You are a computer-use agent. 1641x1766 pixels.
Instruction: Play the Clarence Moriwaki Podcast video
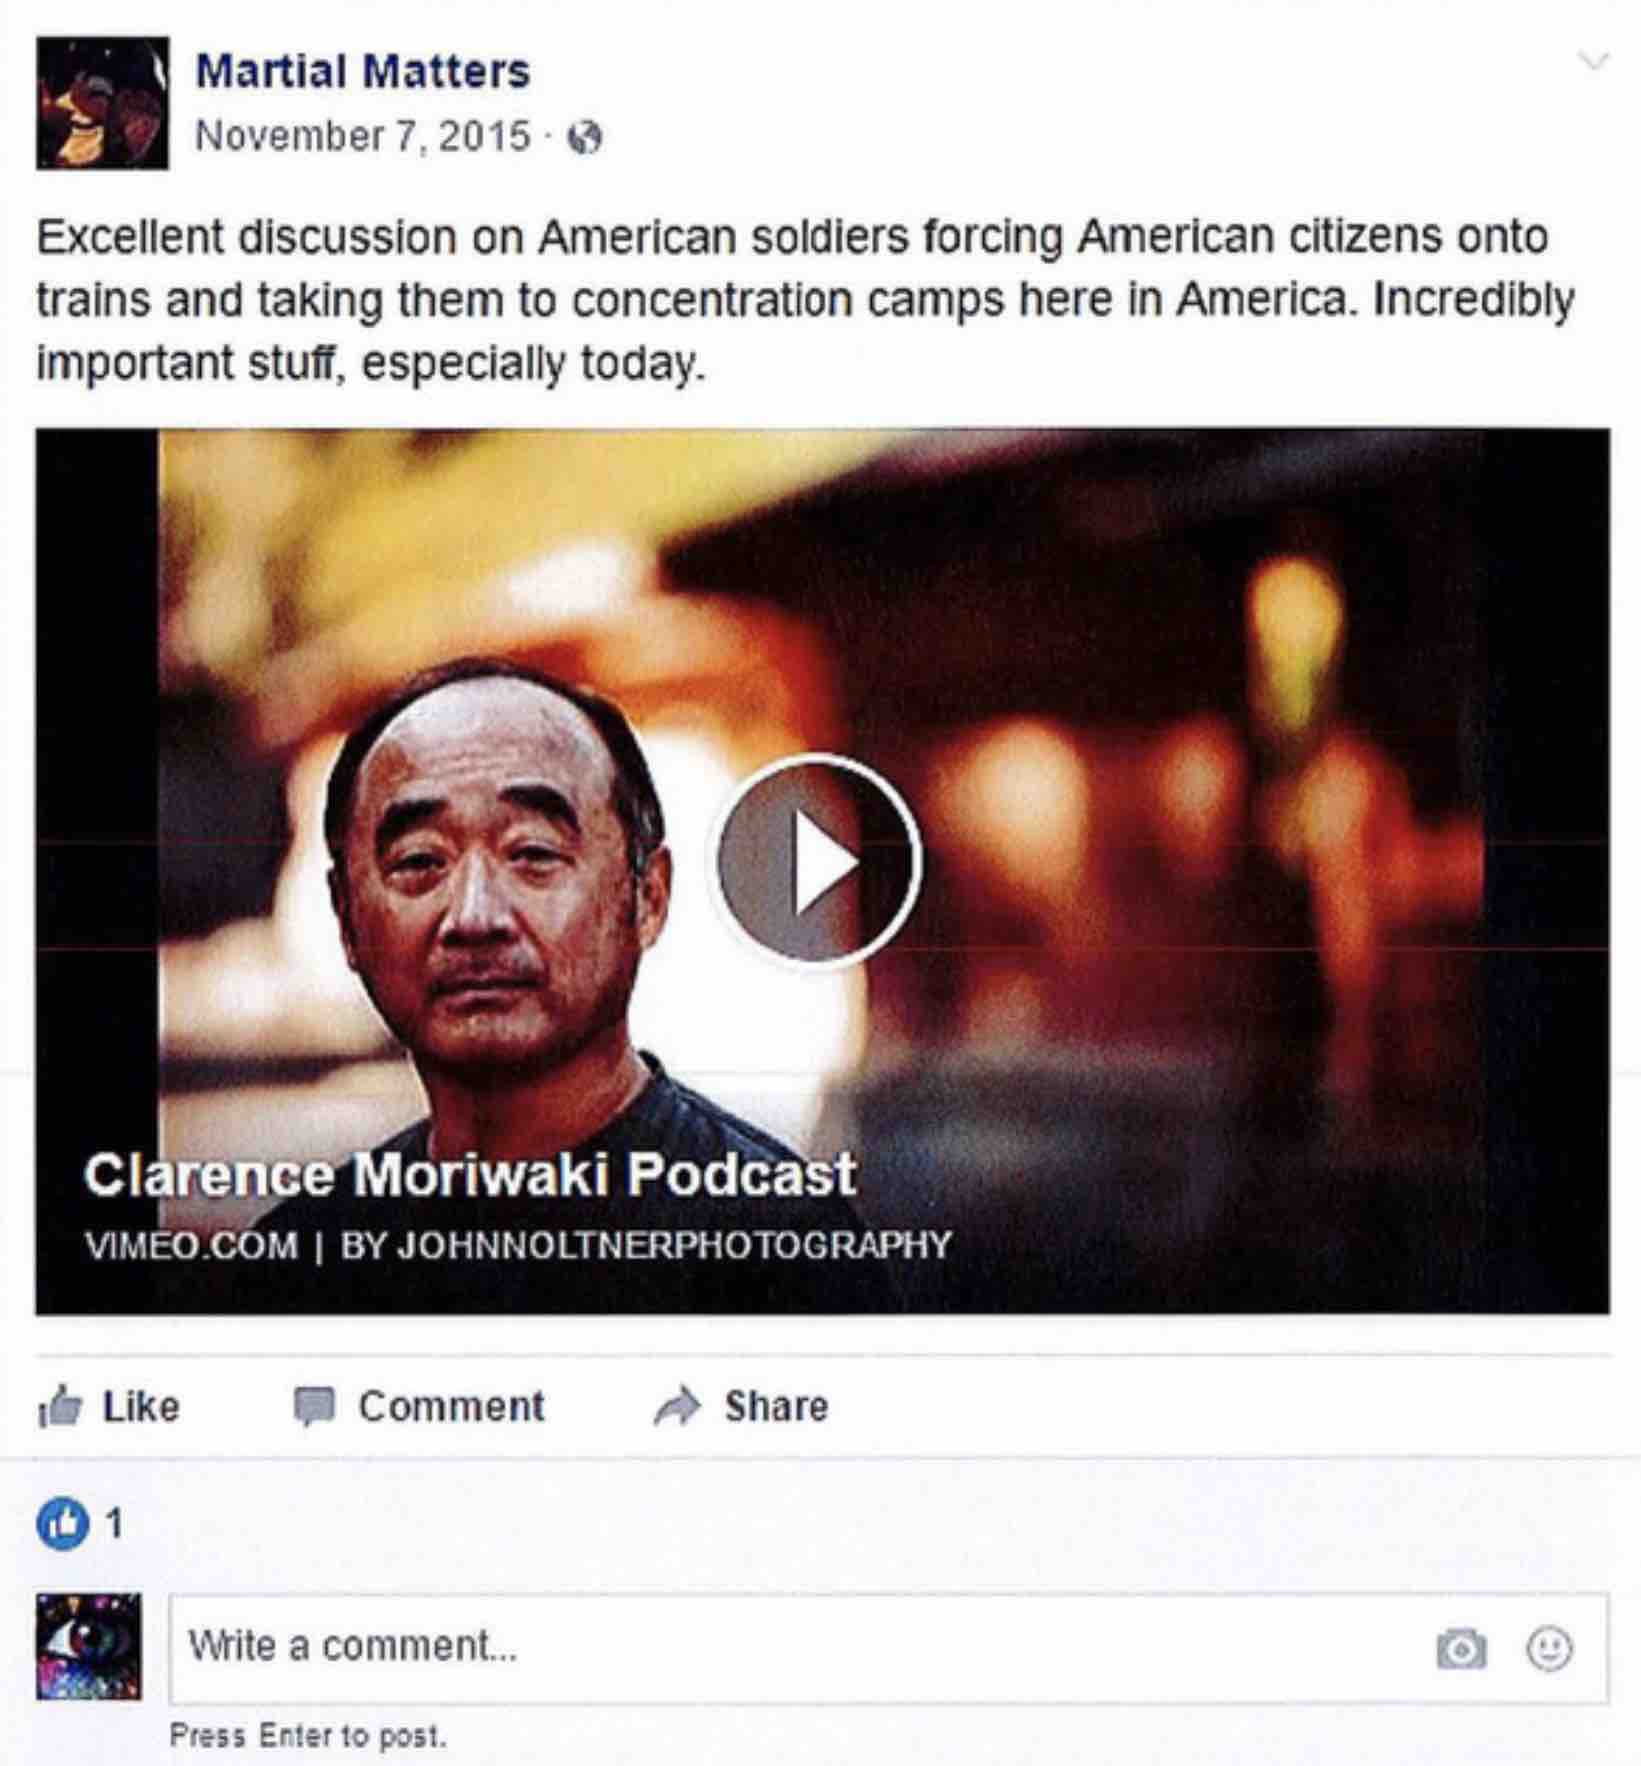click(x=816, y=860)
